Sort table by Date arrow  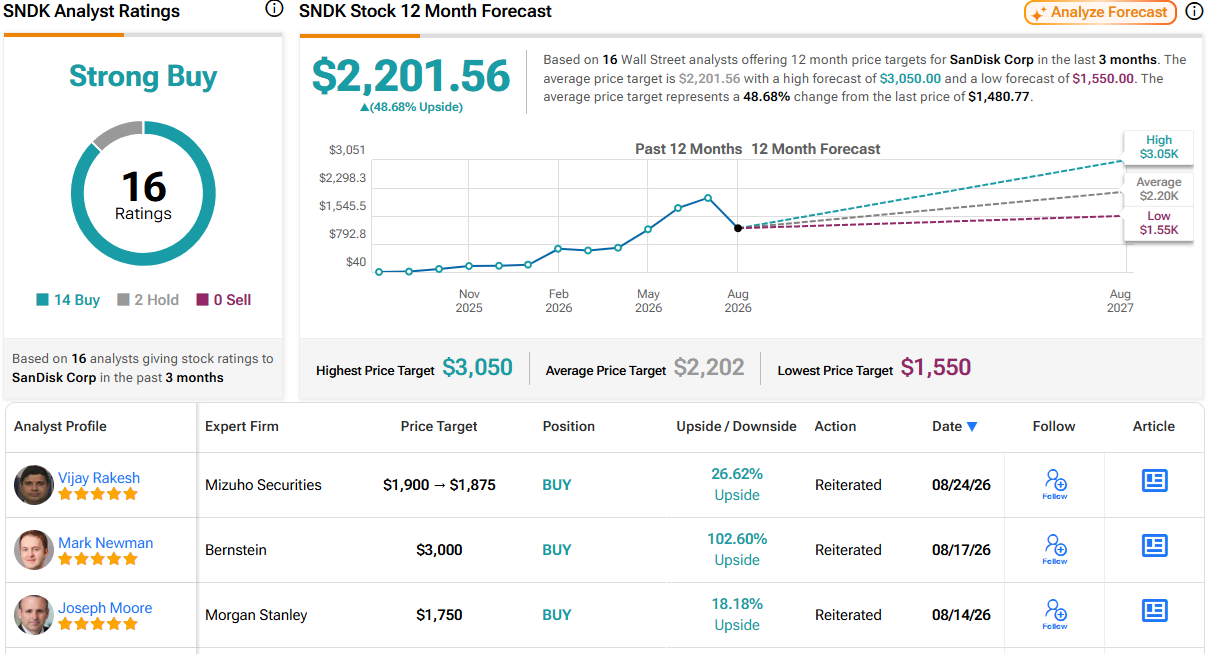pos(972,427)
